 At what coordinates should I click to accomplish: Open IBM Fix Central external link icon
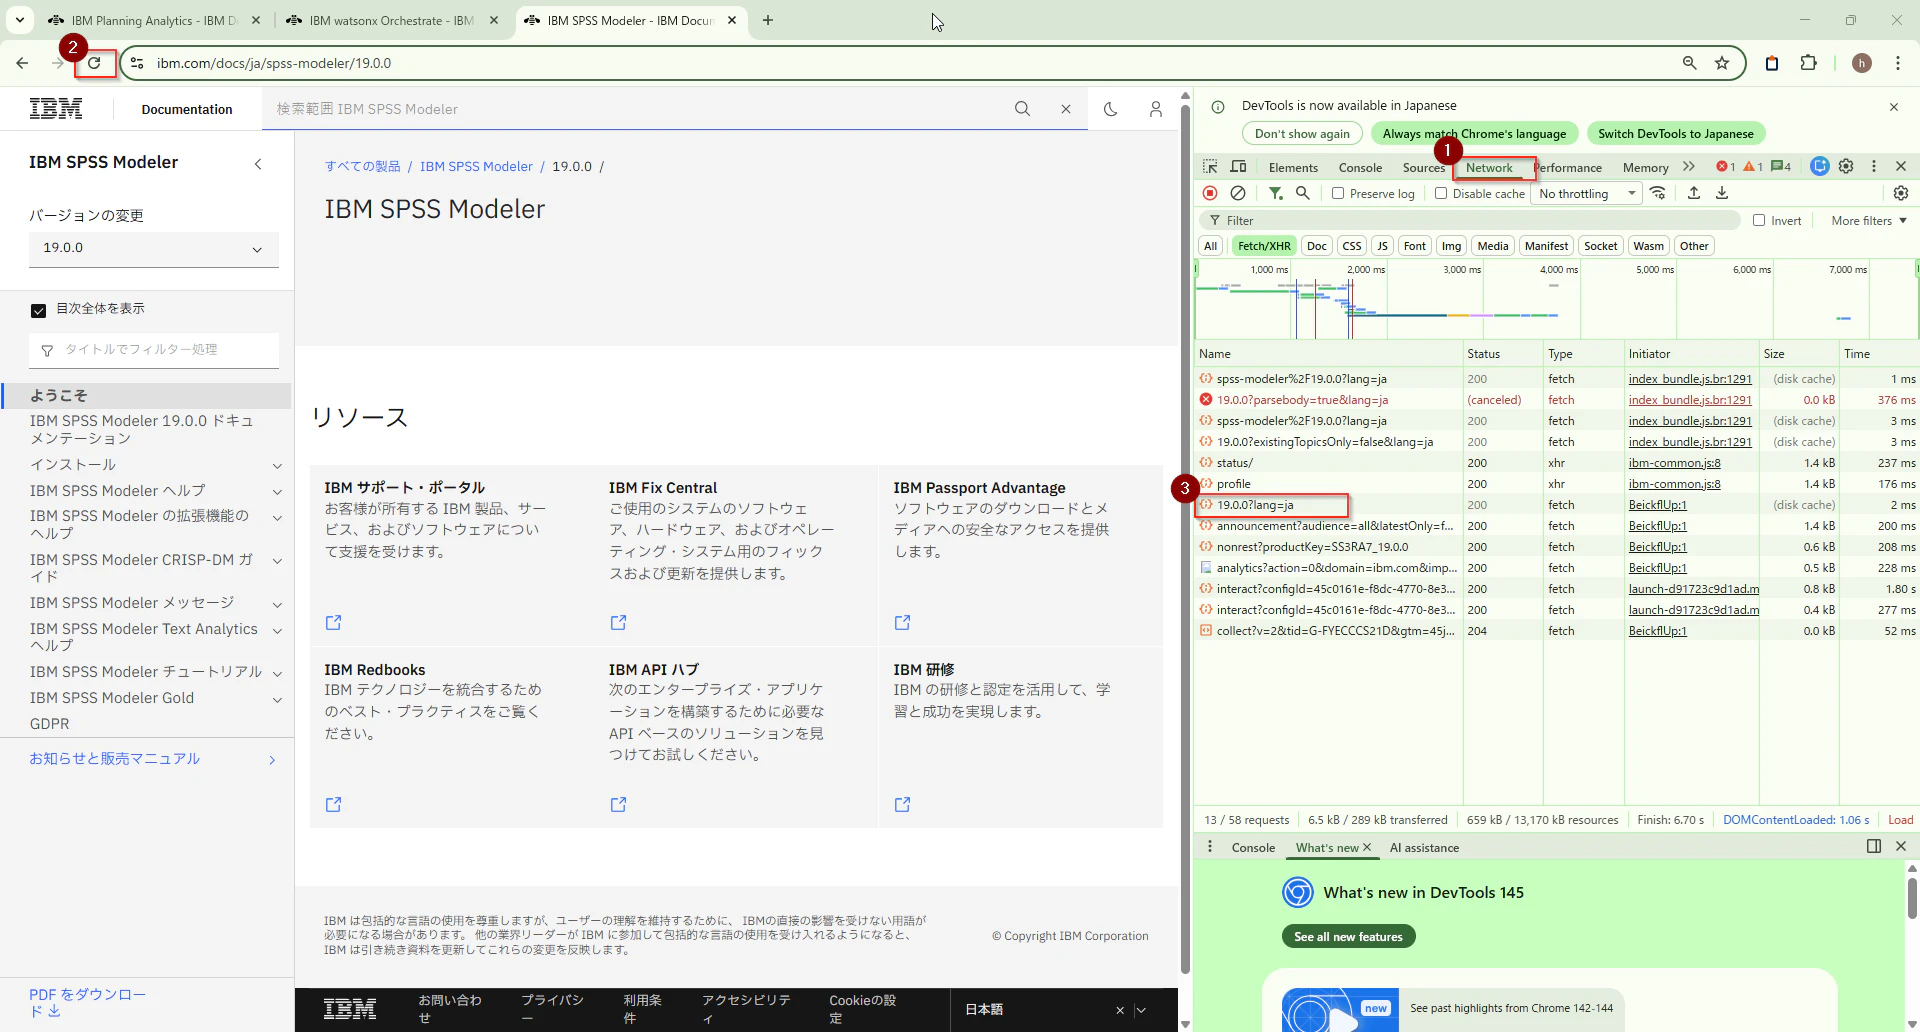point(619,623)
